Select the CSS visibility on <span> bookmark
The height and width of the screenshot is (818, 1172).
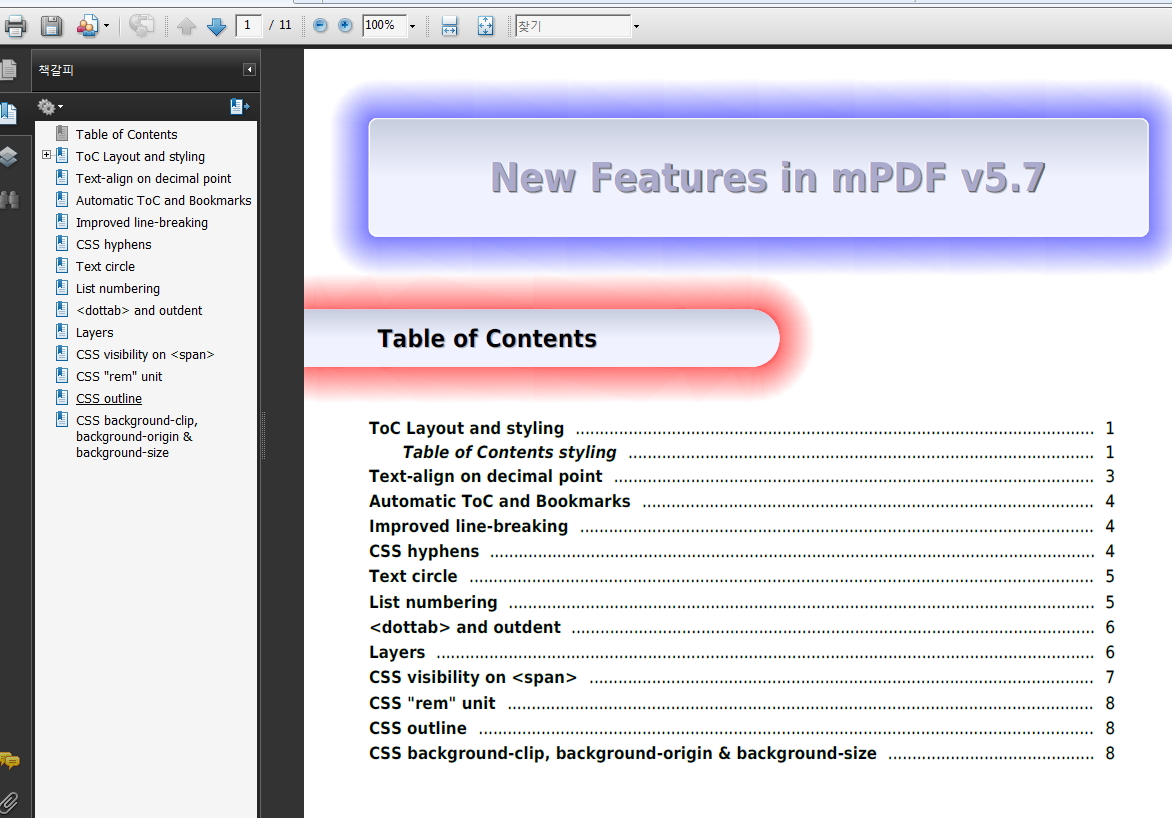click(144, 354)
